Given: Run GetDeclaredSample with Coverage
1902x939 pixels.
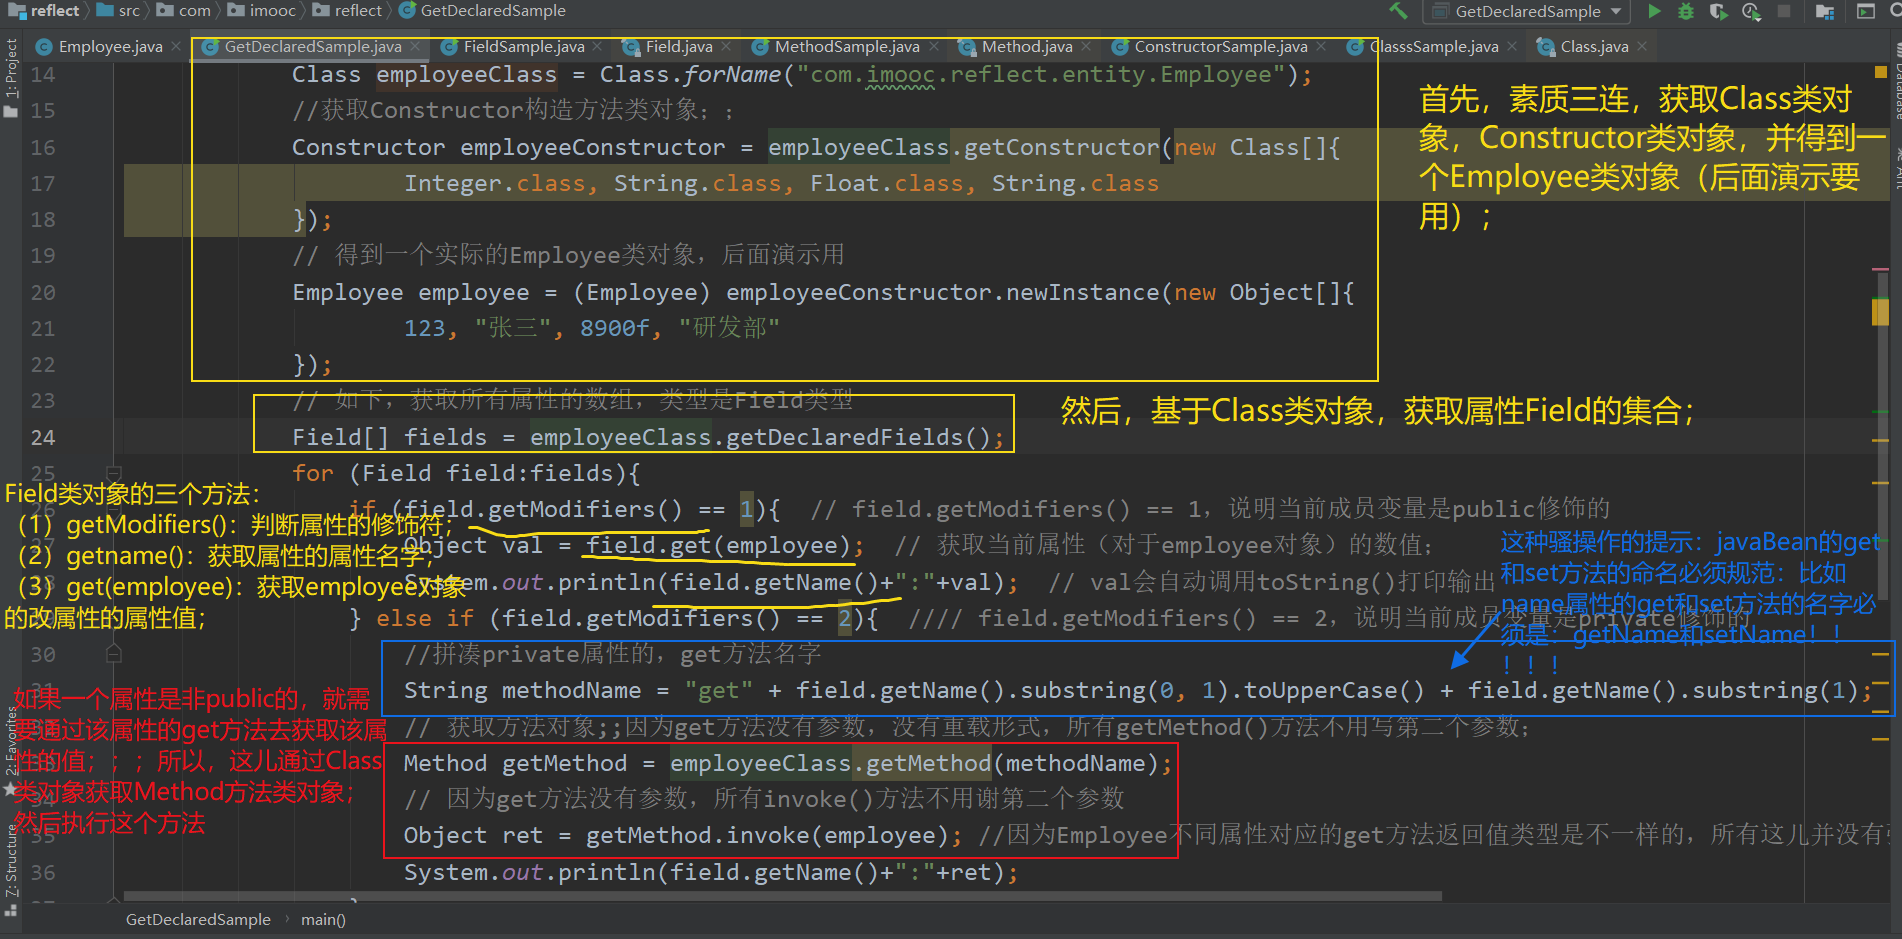Looking at the screenshot, I should point(1718,12).
